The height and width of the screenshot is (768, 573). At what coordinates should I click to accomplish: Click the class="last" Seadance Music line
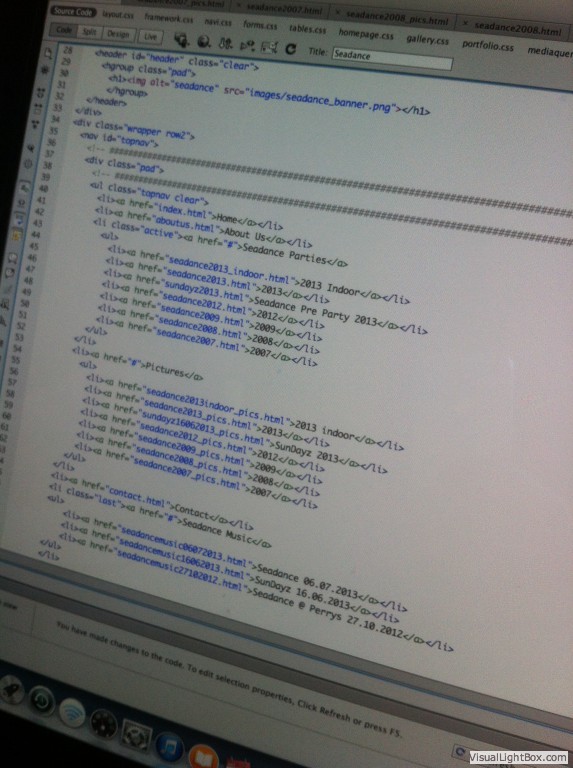(160, 516)
